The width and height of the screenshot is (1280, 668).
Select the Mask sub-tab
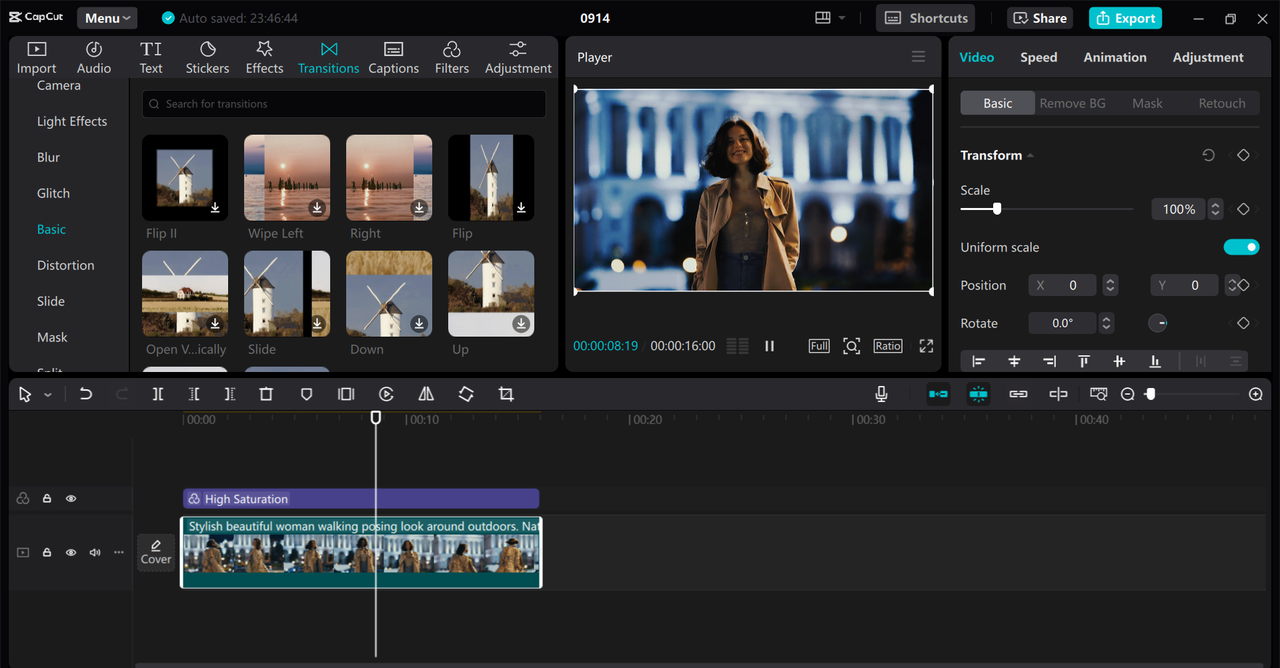[1147, 103]
